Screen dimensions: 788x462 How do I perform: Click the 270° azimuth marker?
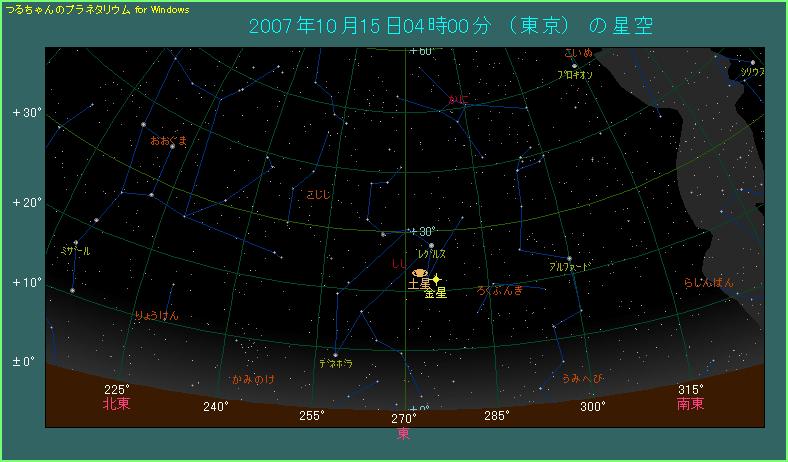coord(404,418)
